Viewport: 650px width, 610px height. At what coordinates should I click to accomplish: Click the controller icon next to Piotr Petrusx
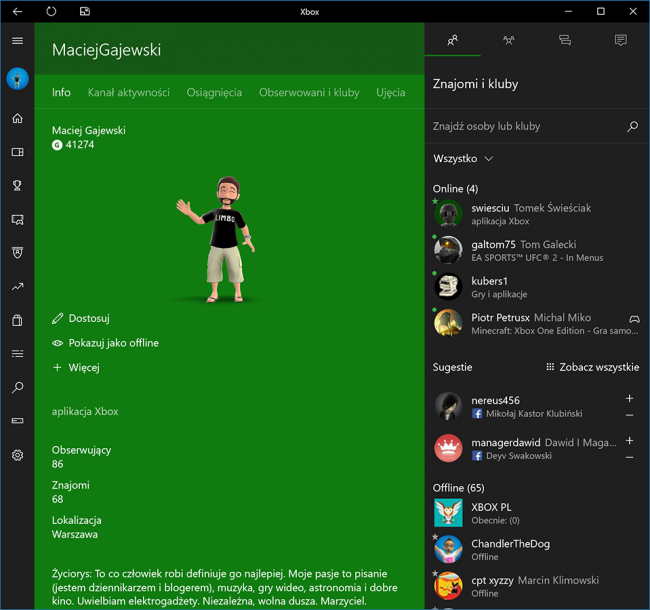[634, 319]
